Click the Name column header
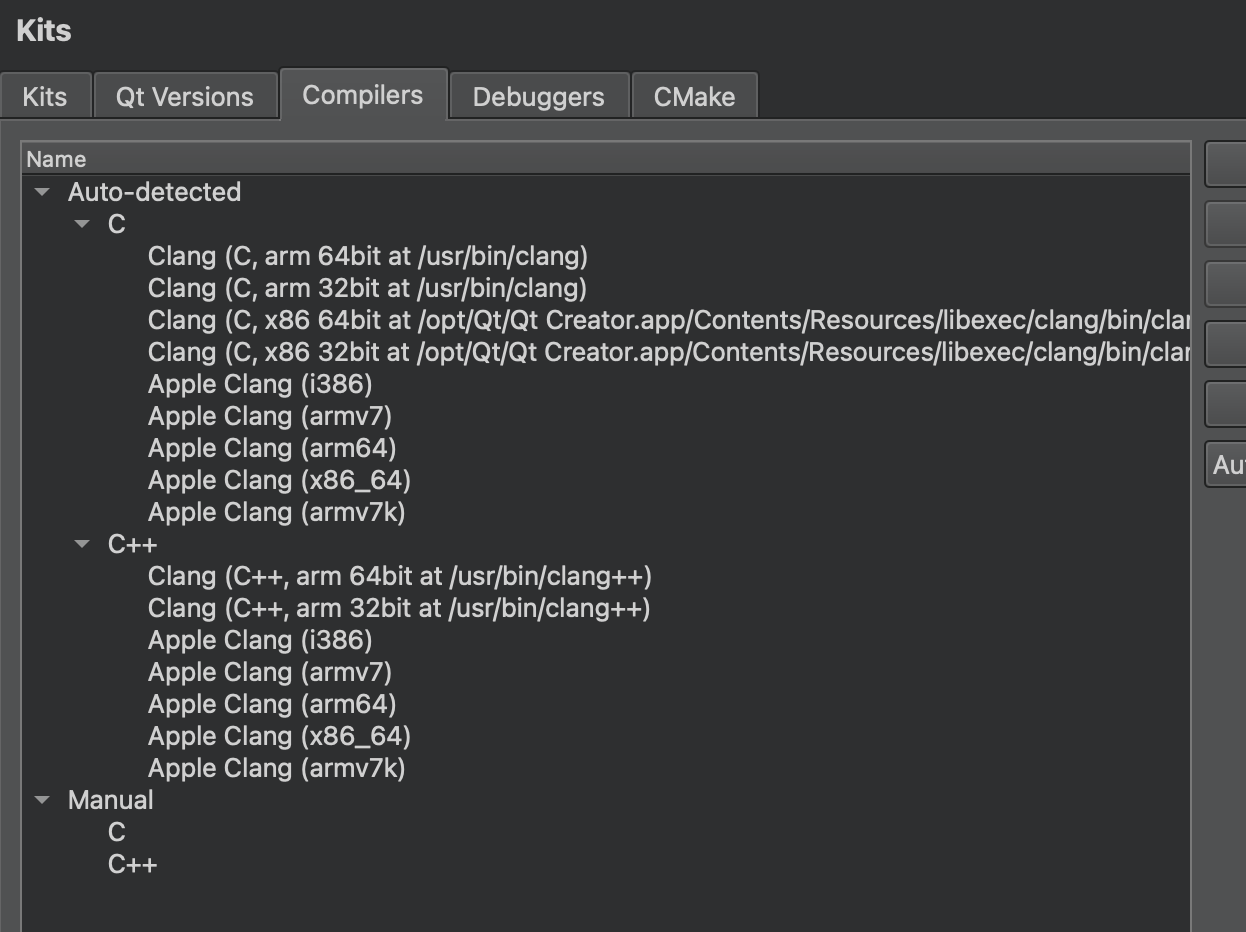The height and width of the screenshot is (932, 1246). point(606,159)
